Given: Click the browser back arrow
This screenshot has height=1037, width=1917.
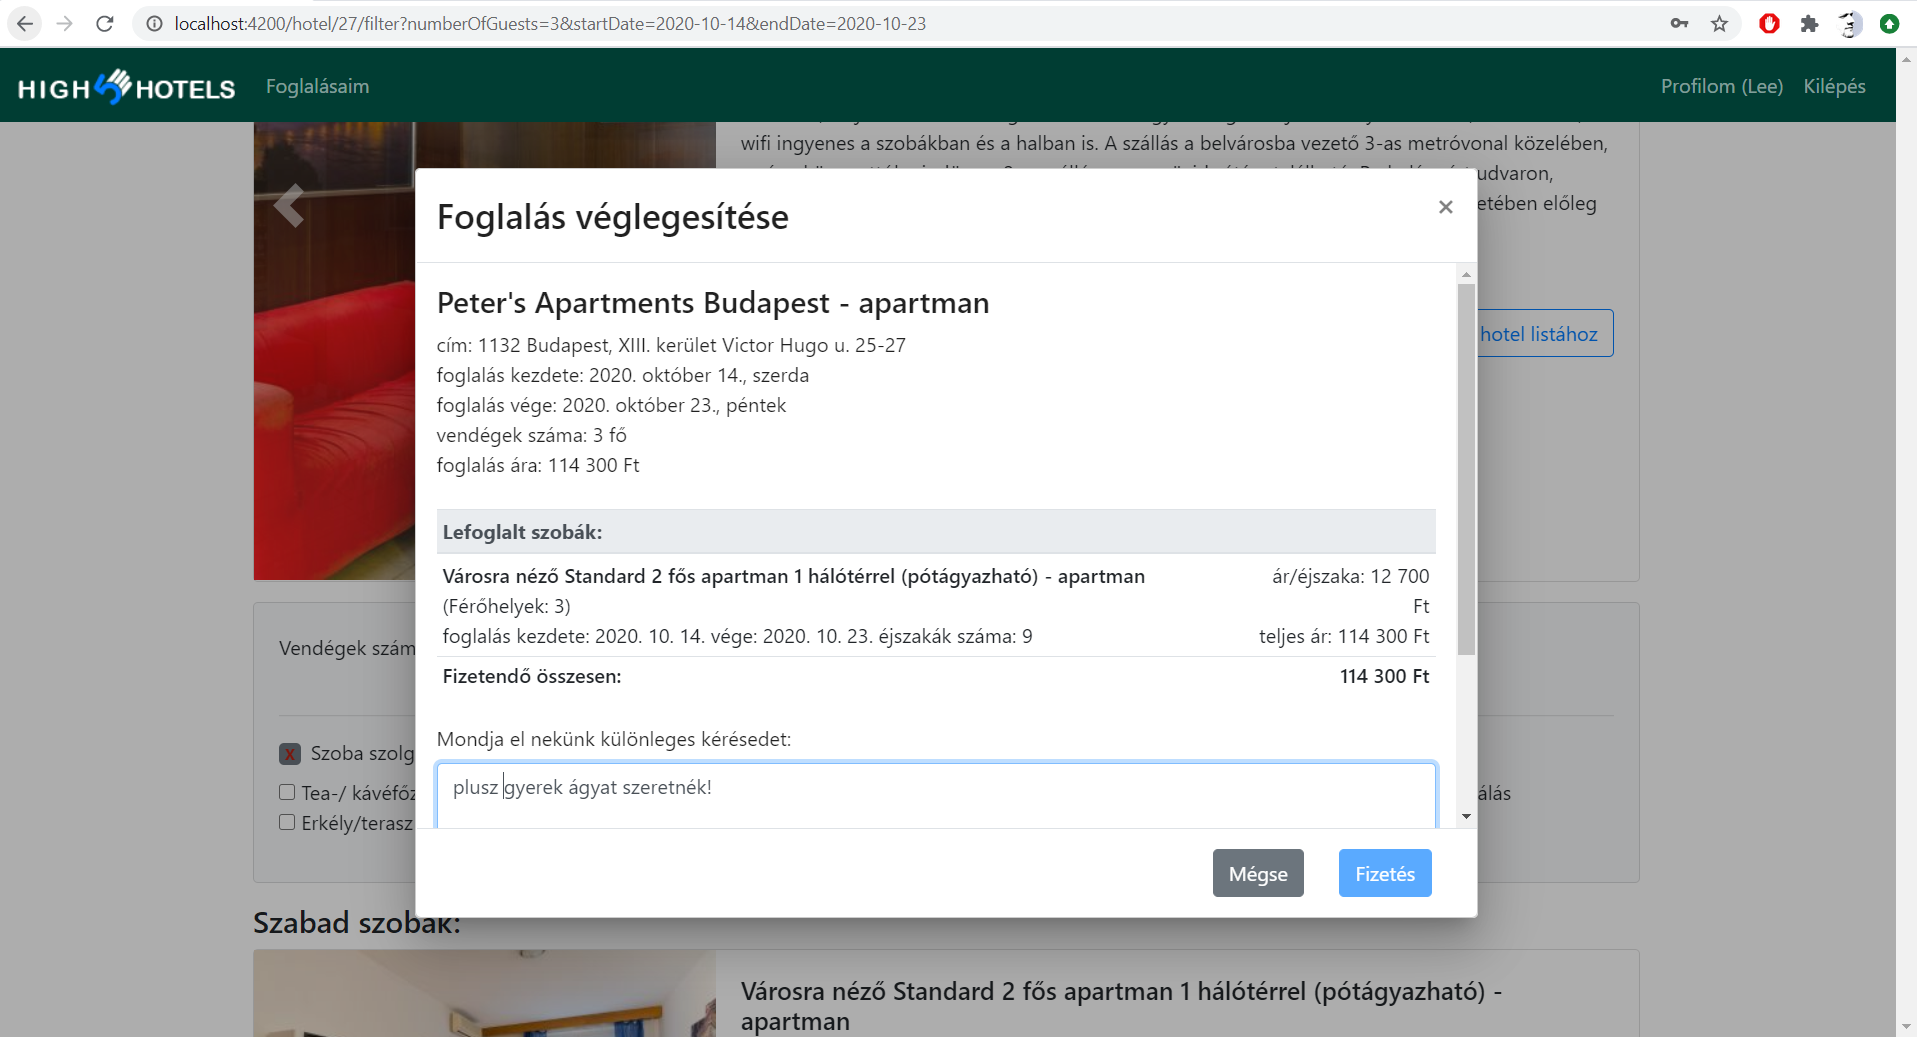Looking at the screenshot, I should pyautogui.click(x=25, y=23).
